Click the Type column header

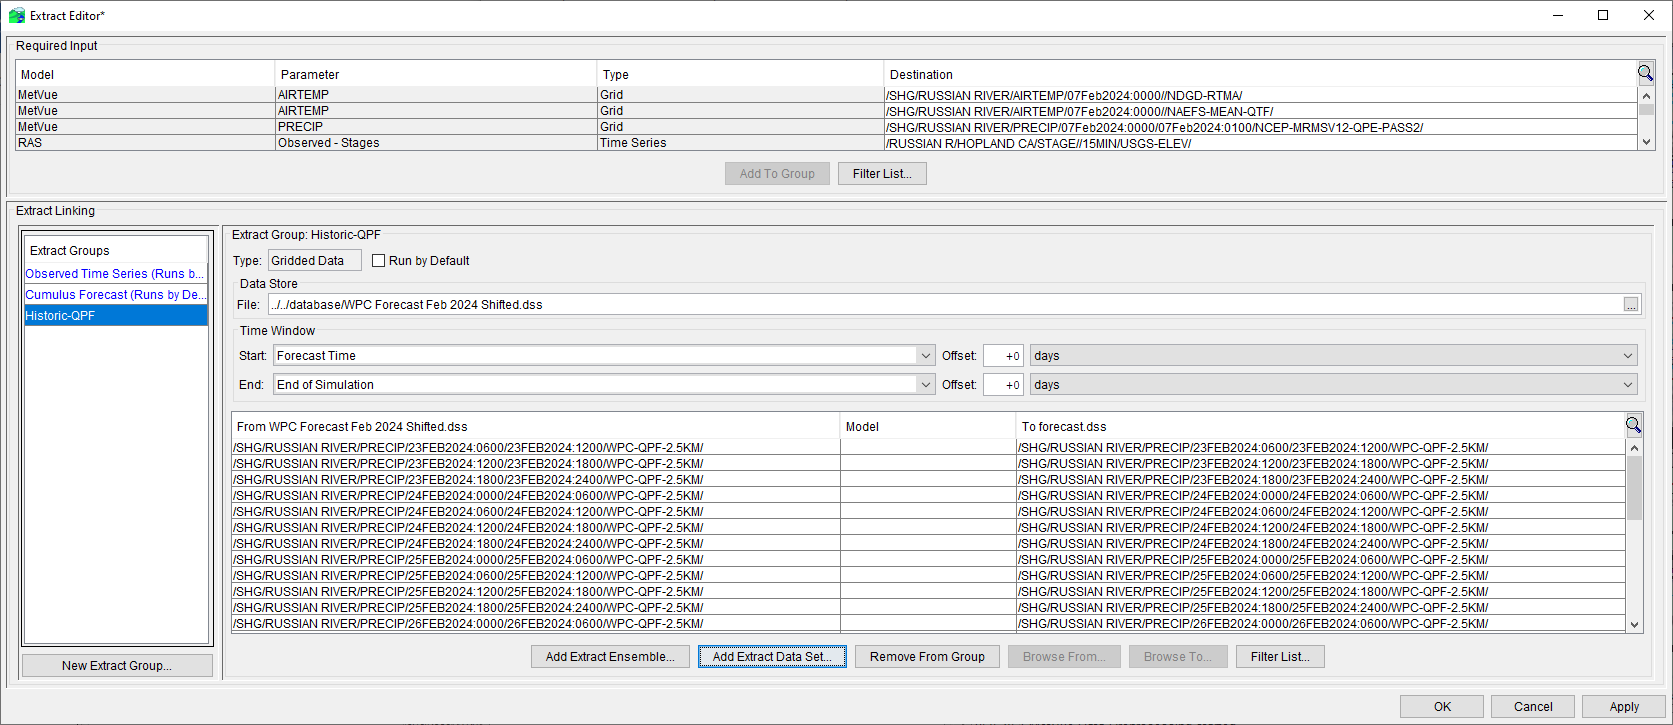pyautogui.click(x=740, y=74)
